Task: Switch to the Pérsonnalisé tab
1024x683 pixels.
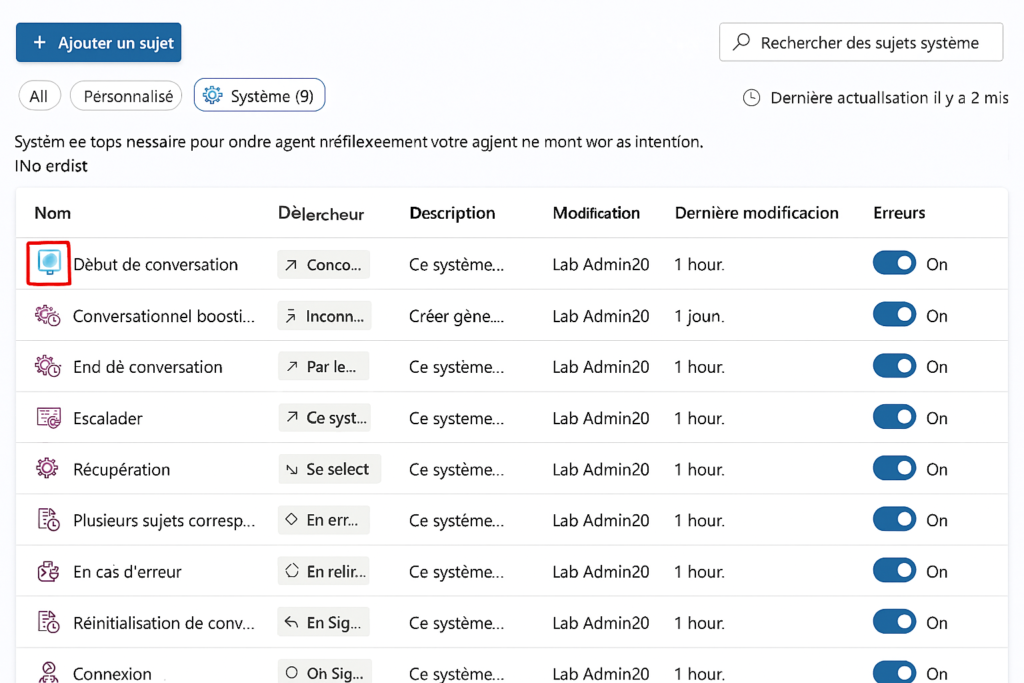Action: (x=126, y=96)
